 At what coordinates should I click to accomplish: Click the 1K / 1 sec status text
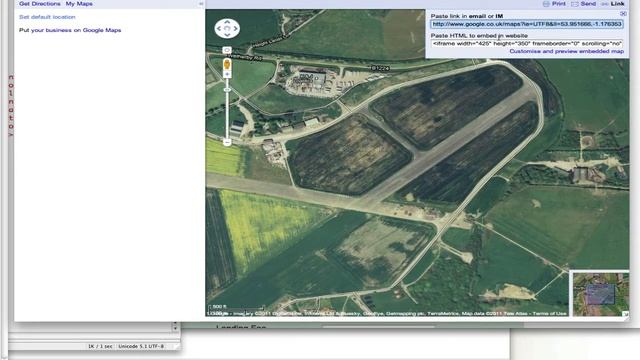click(100, 346)
